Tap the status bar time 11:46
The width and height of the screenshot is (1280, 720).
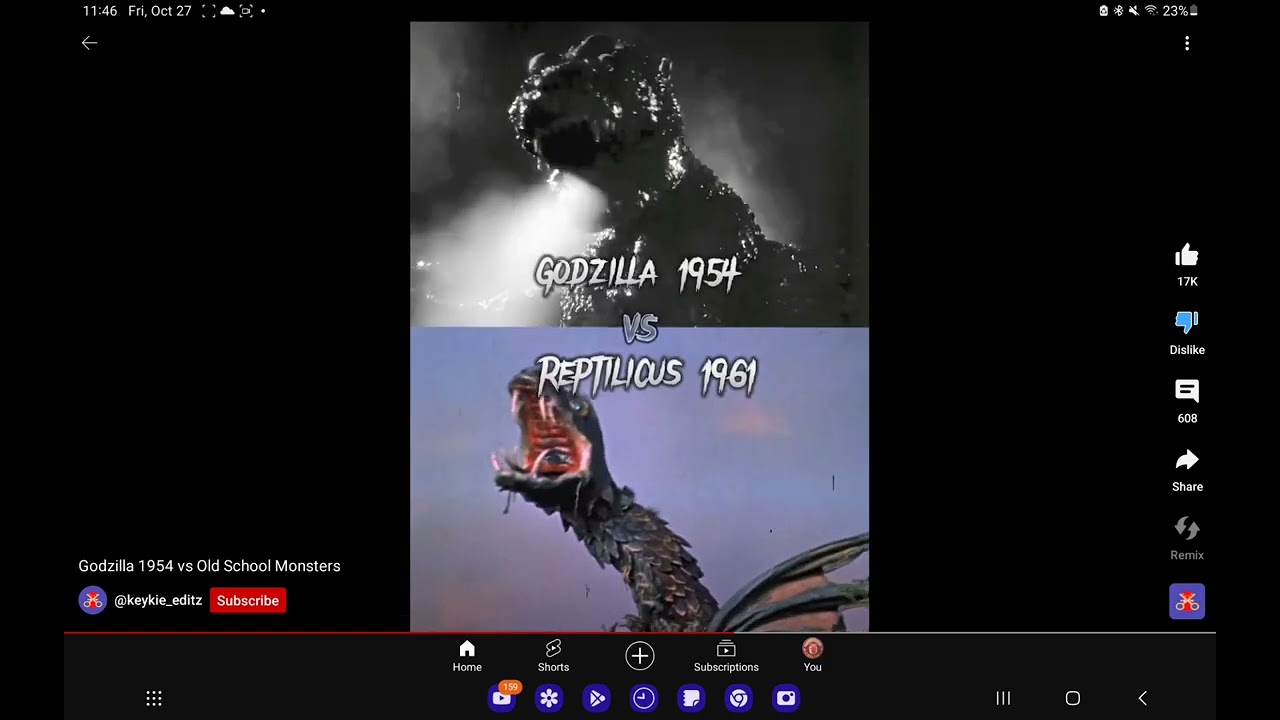click(100, 11)
